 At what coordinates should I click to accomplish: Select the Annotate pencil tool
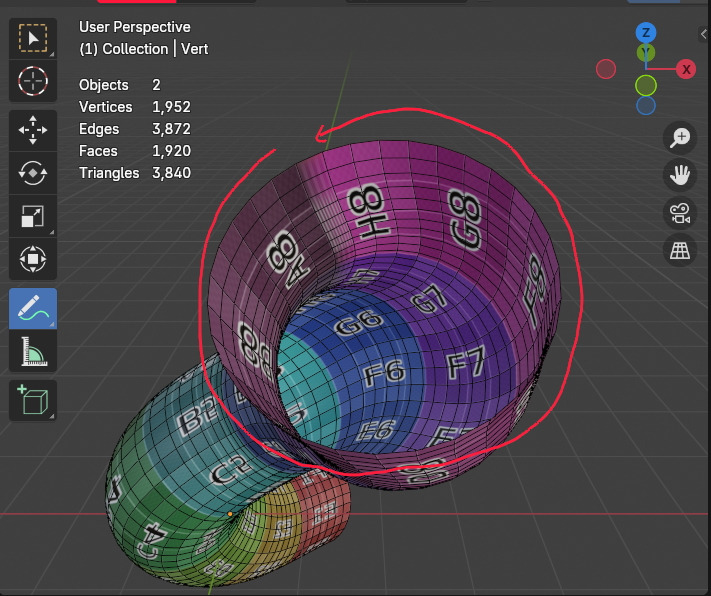(x=33, y=308)
